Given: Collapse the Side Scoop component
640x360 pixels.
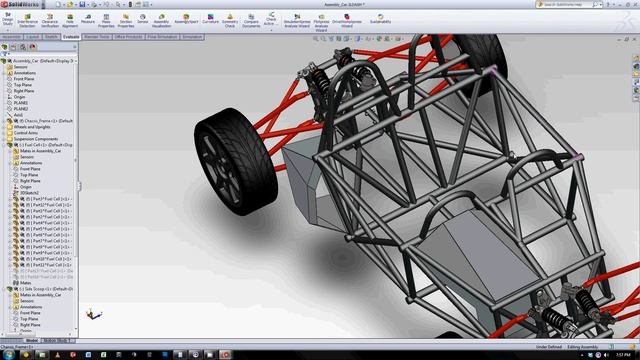Looking at the screenshot, I should (4, 289).
